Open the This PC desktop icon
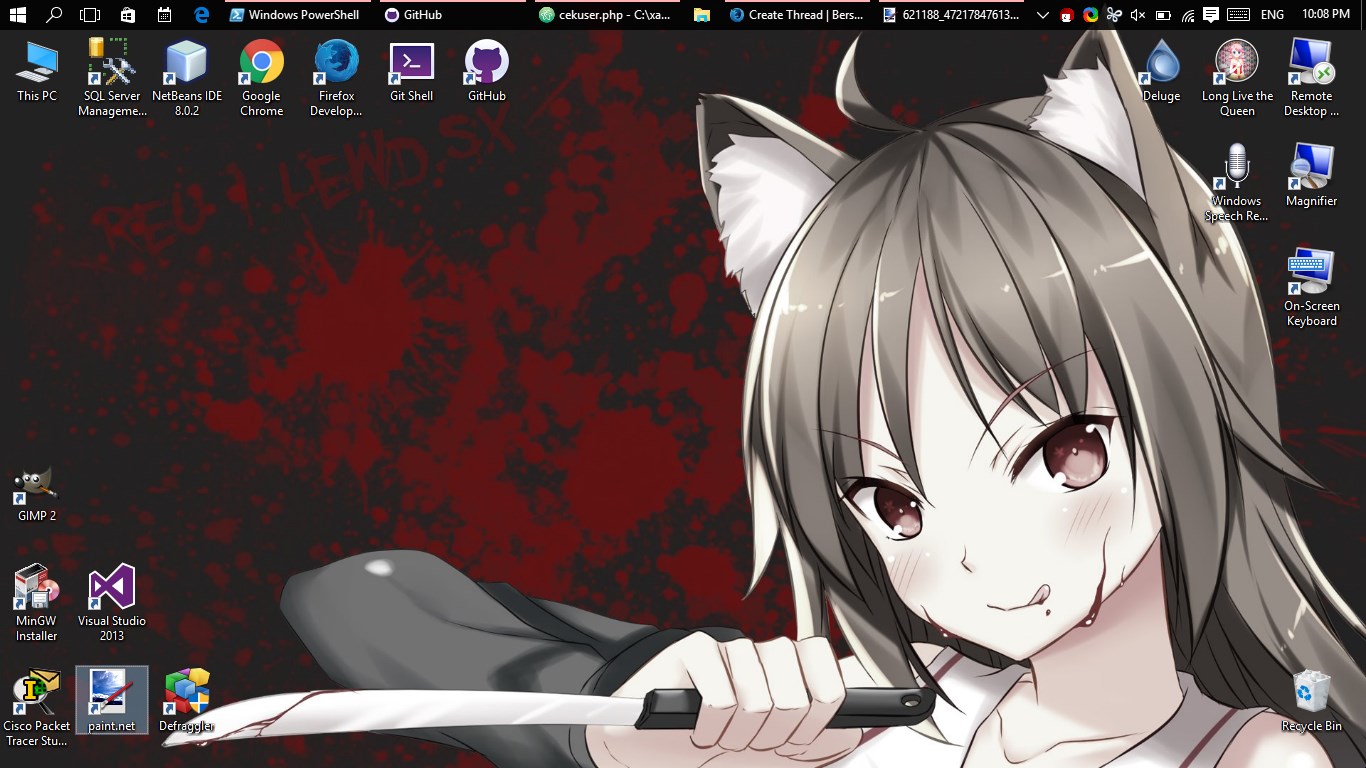Image resolution: width=1366 pixels, height=768 pixels. pos(37,71)
